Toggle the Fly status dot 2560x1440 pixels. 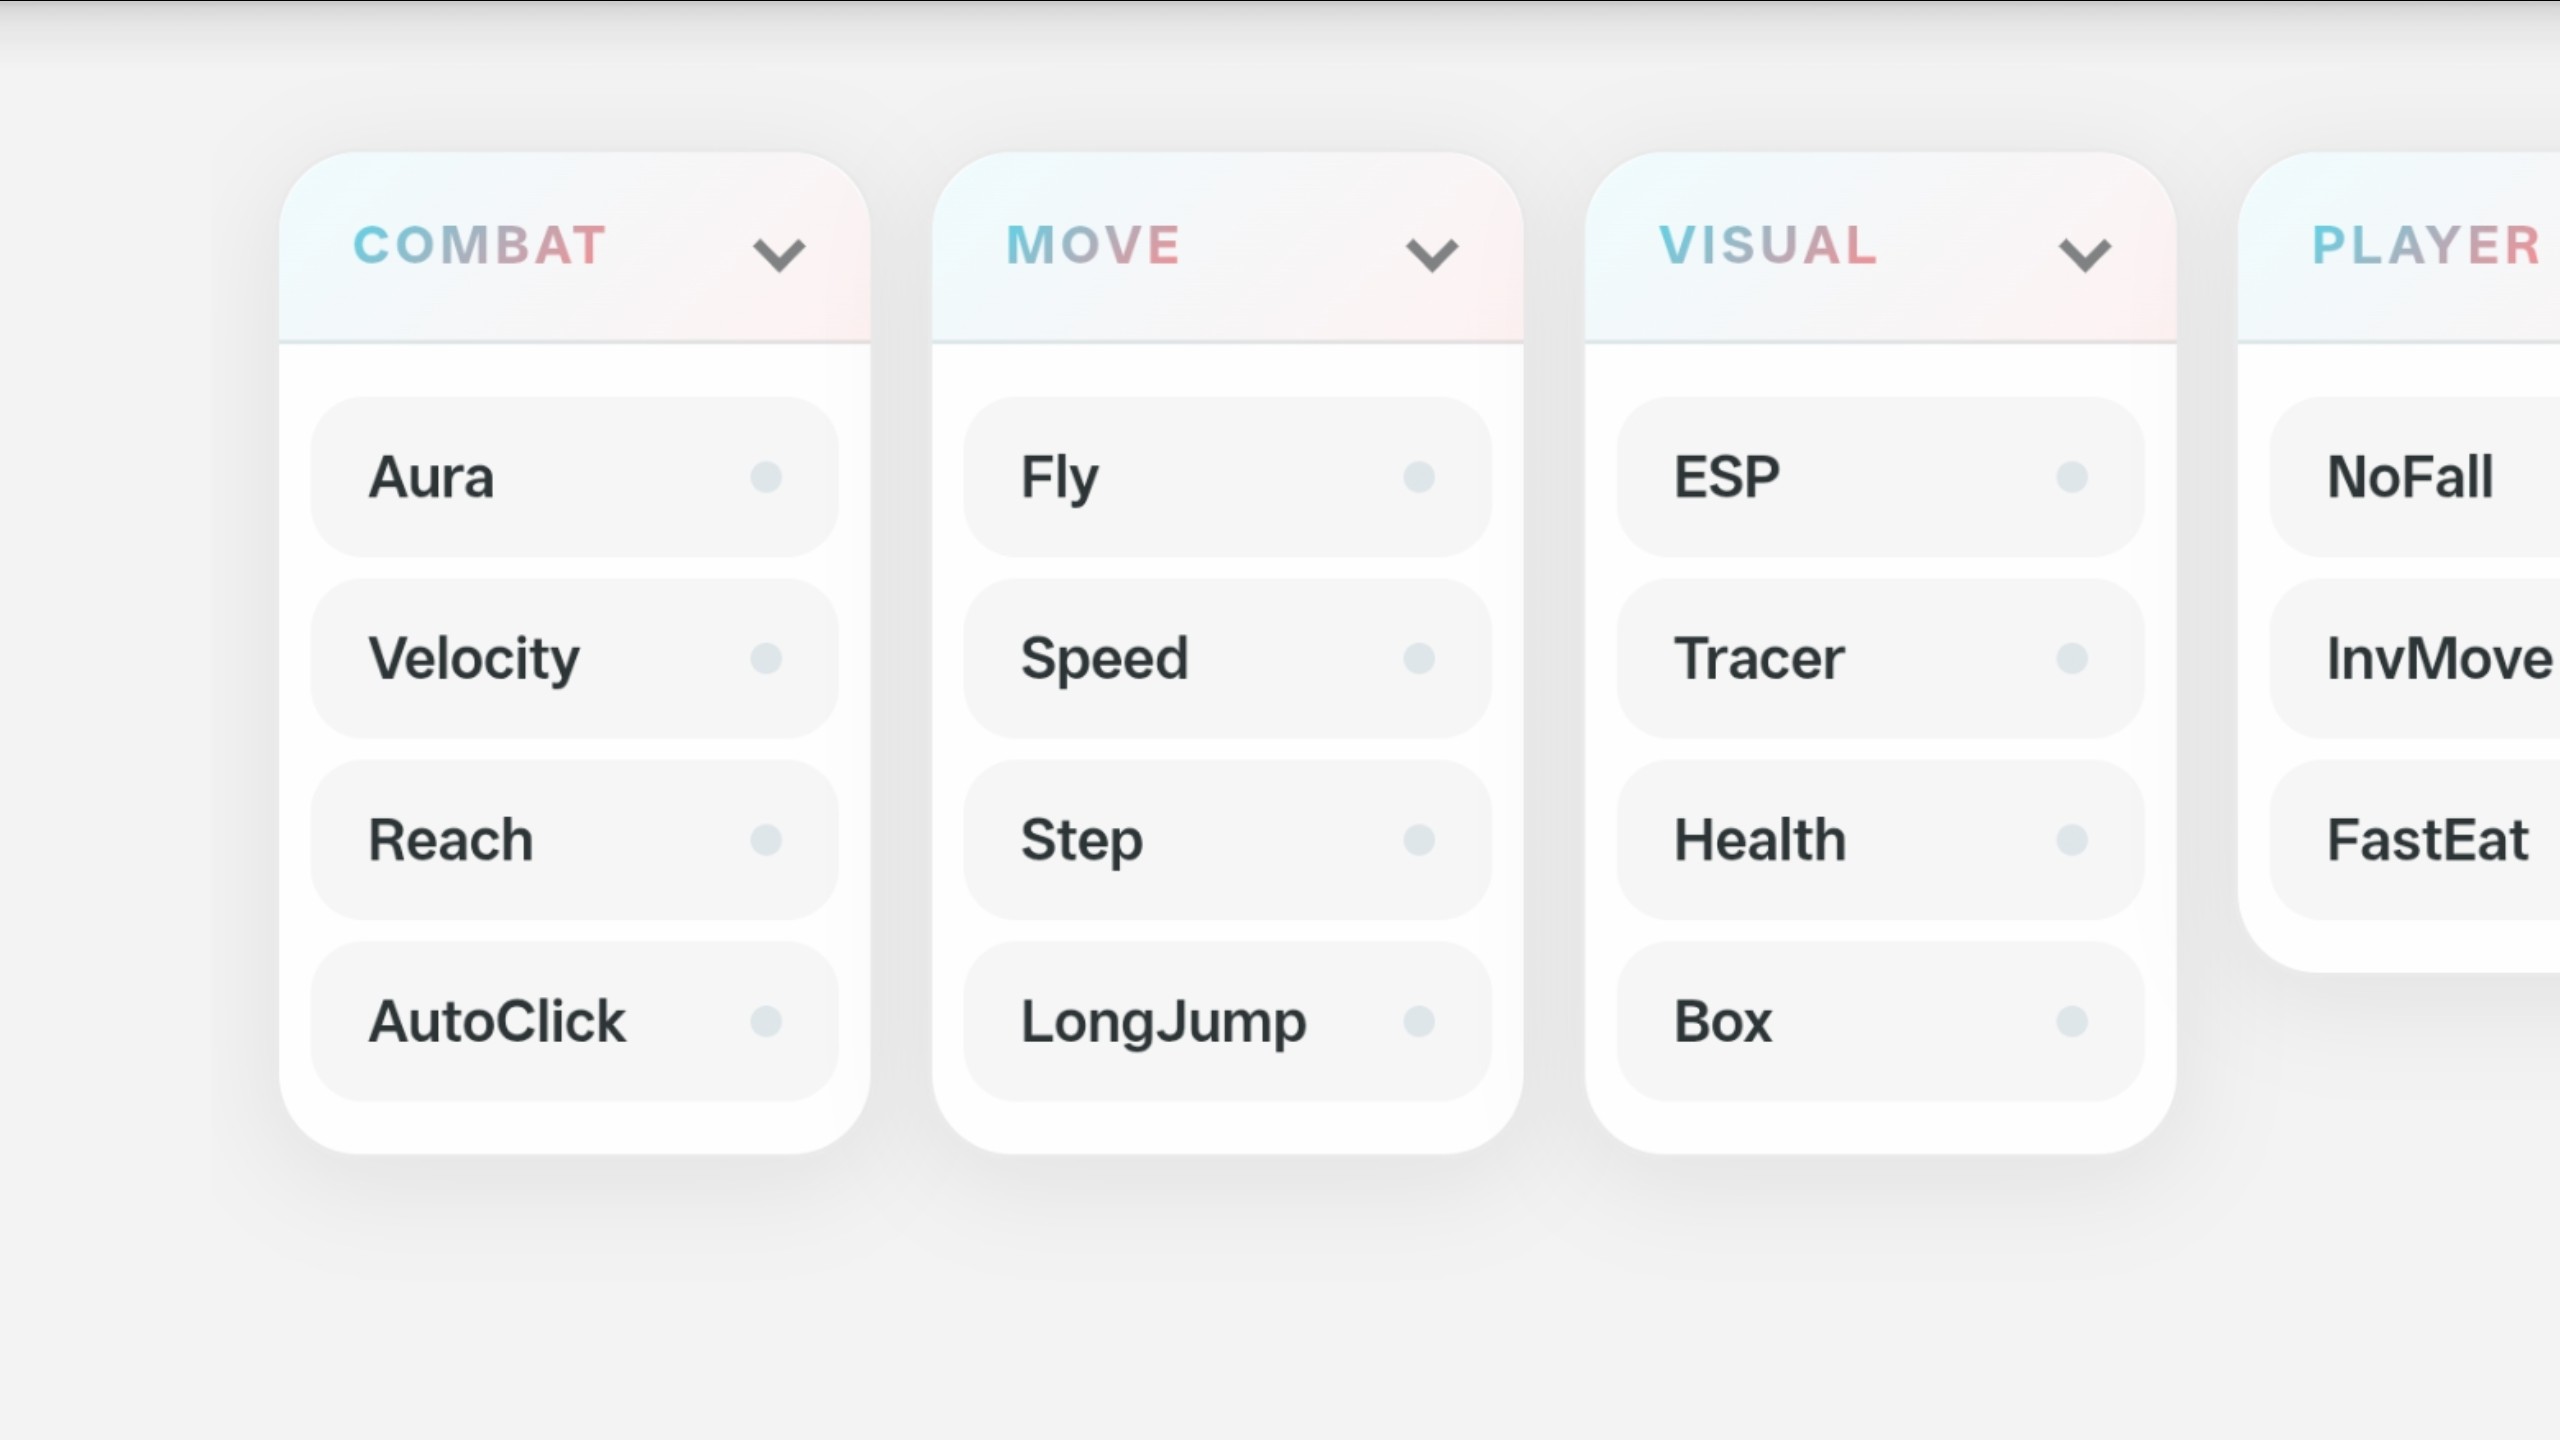1419,477
